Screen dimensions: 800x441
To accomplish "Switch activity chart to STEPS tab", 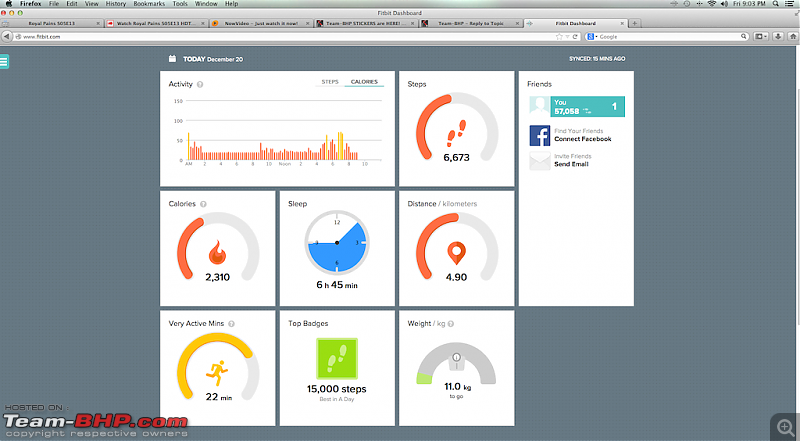I will [330, 82].
